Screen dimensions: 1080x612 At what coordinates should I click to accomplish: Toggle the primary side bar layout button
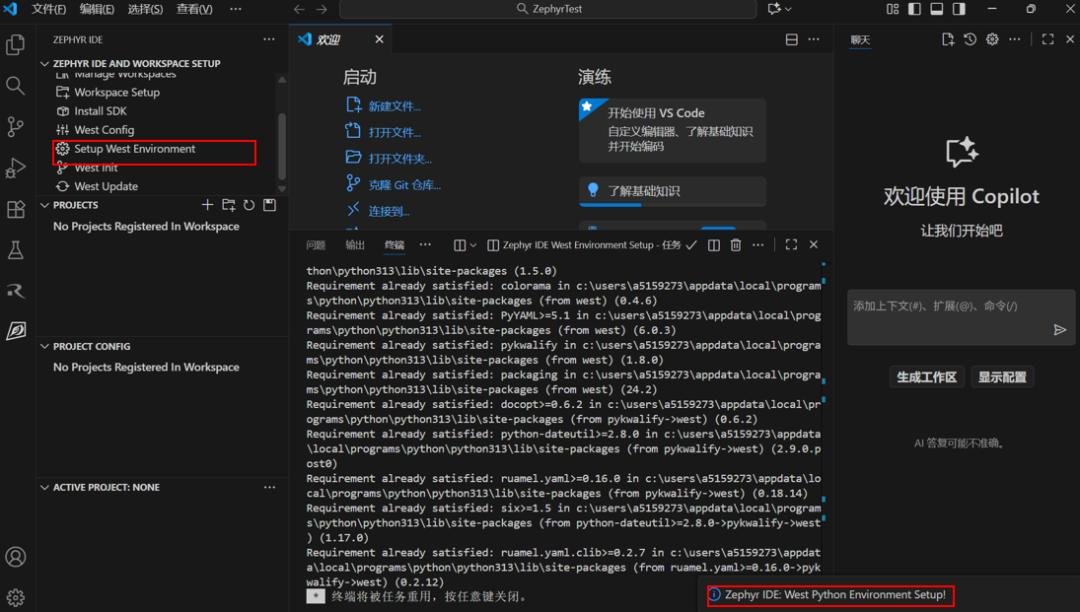click(914, 9)
